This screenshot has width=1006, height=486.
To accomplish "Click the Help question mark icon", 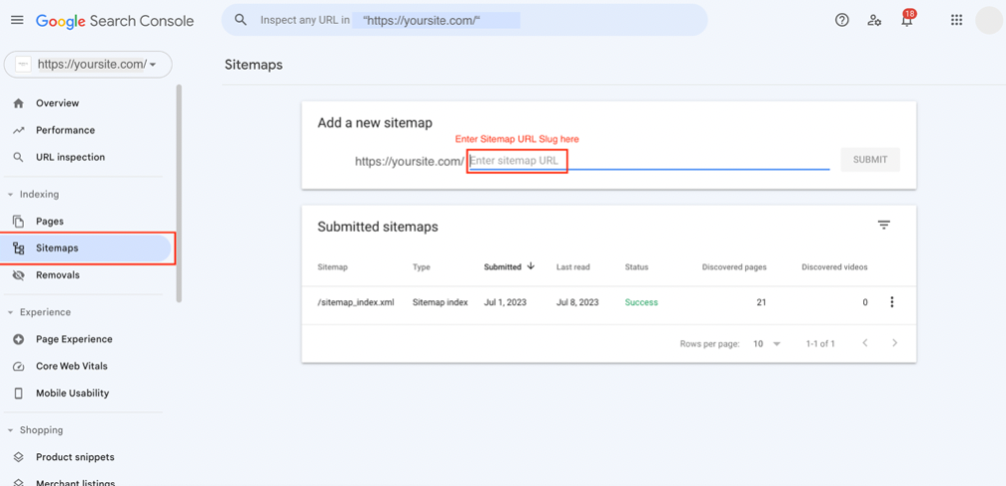I will coord(842,20).
